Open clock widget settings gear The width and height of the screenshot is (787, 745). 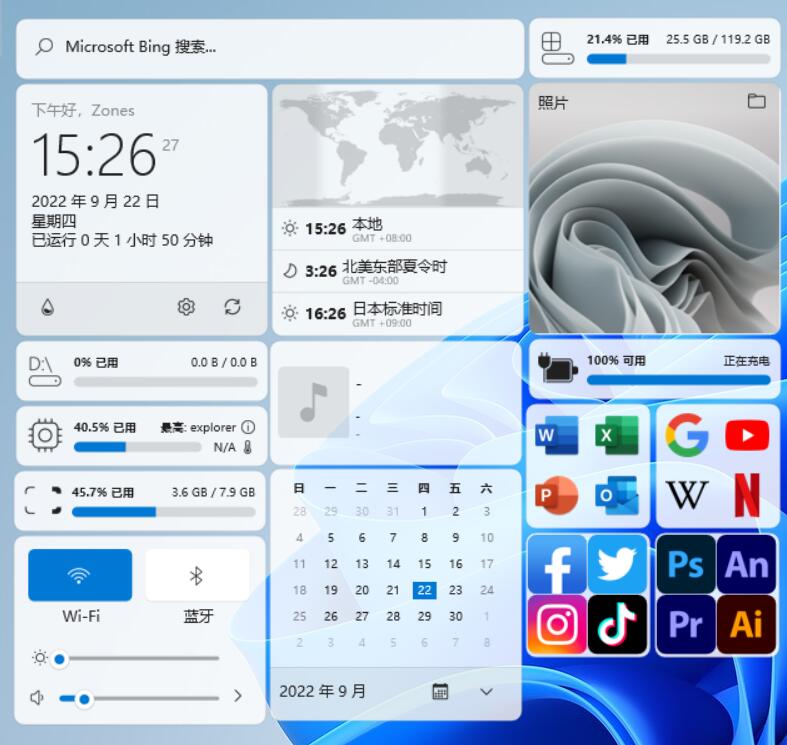186,307
